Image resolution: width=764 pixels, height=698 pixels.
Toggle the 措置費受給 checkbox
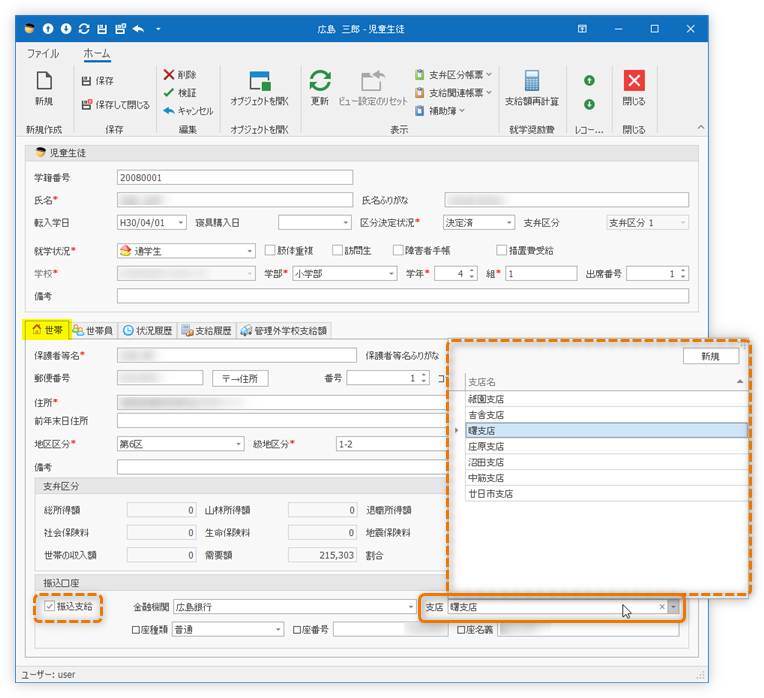[x=501, y=250]
